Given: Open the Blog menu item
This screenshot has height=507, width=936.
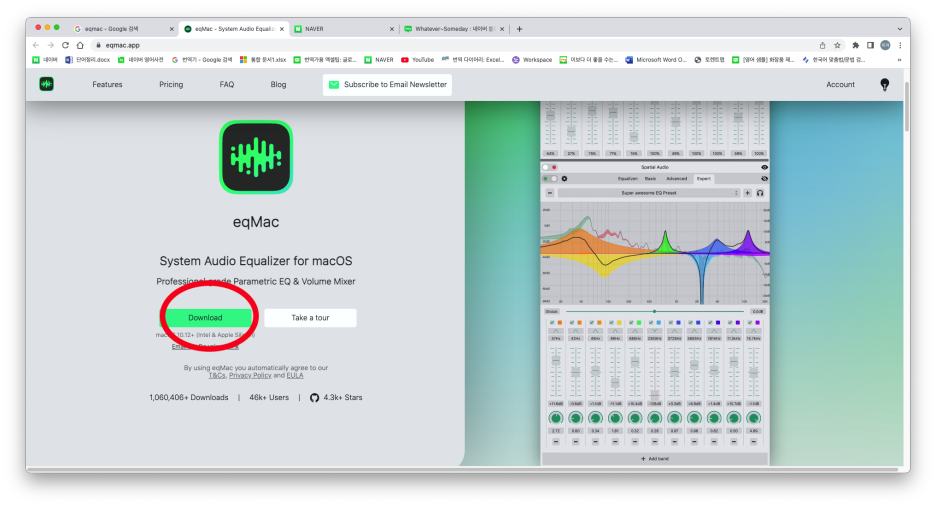Looking at the screenshot, I should pyautogui.click(x=278, y=85).
